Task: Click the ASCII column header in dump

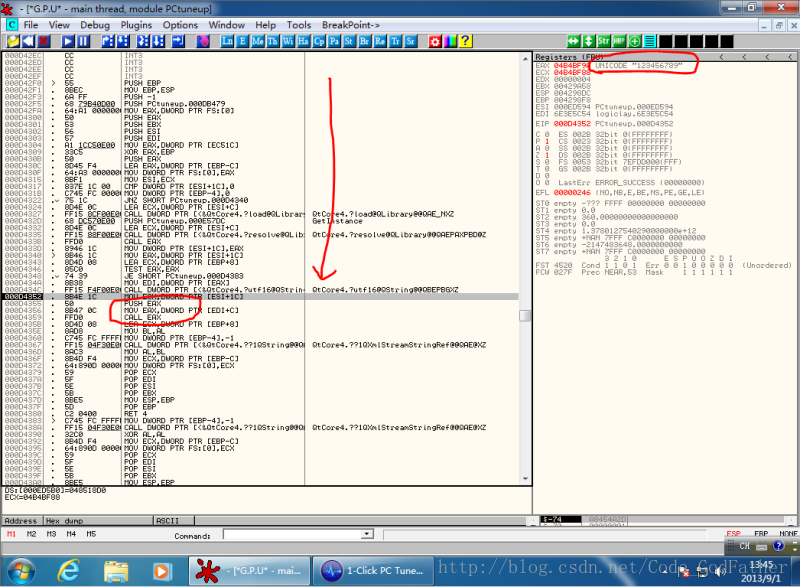Action: coord(174,521)
